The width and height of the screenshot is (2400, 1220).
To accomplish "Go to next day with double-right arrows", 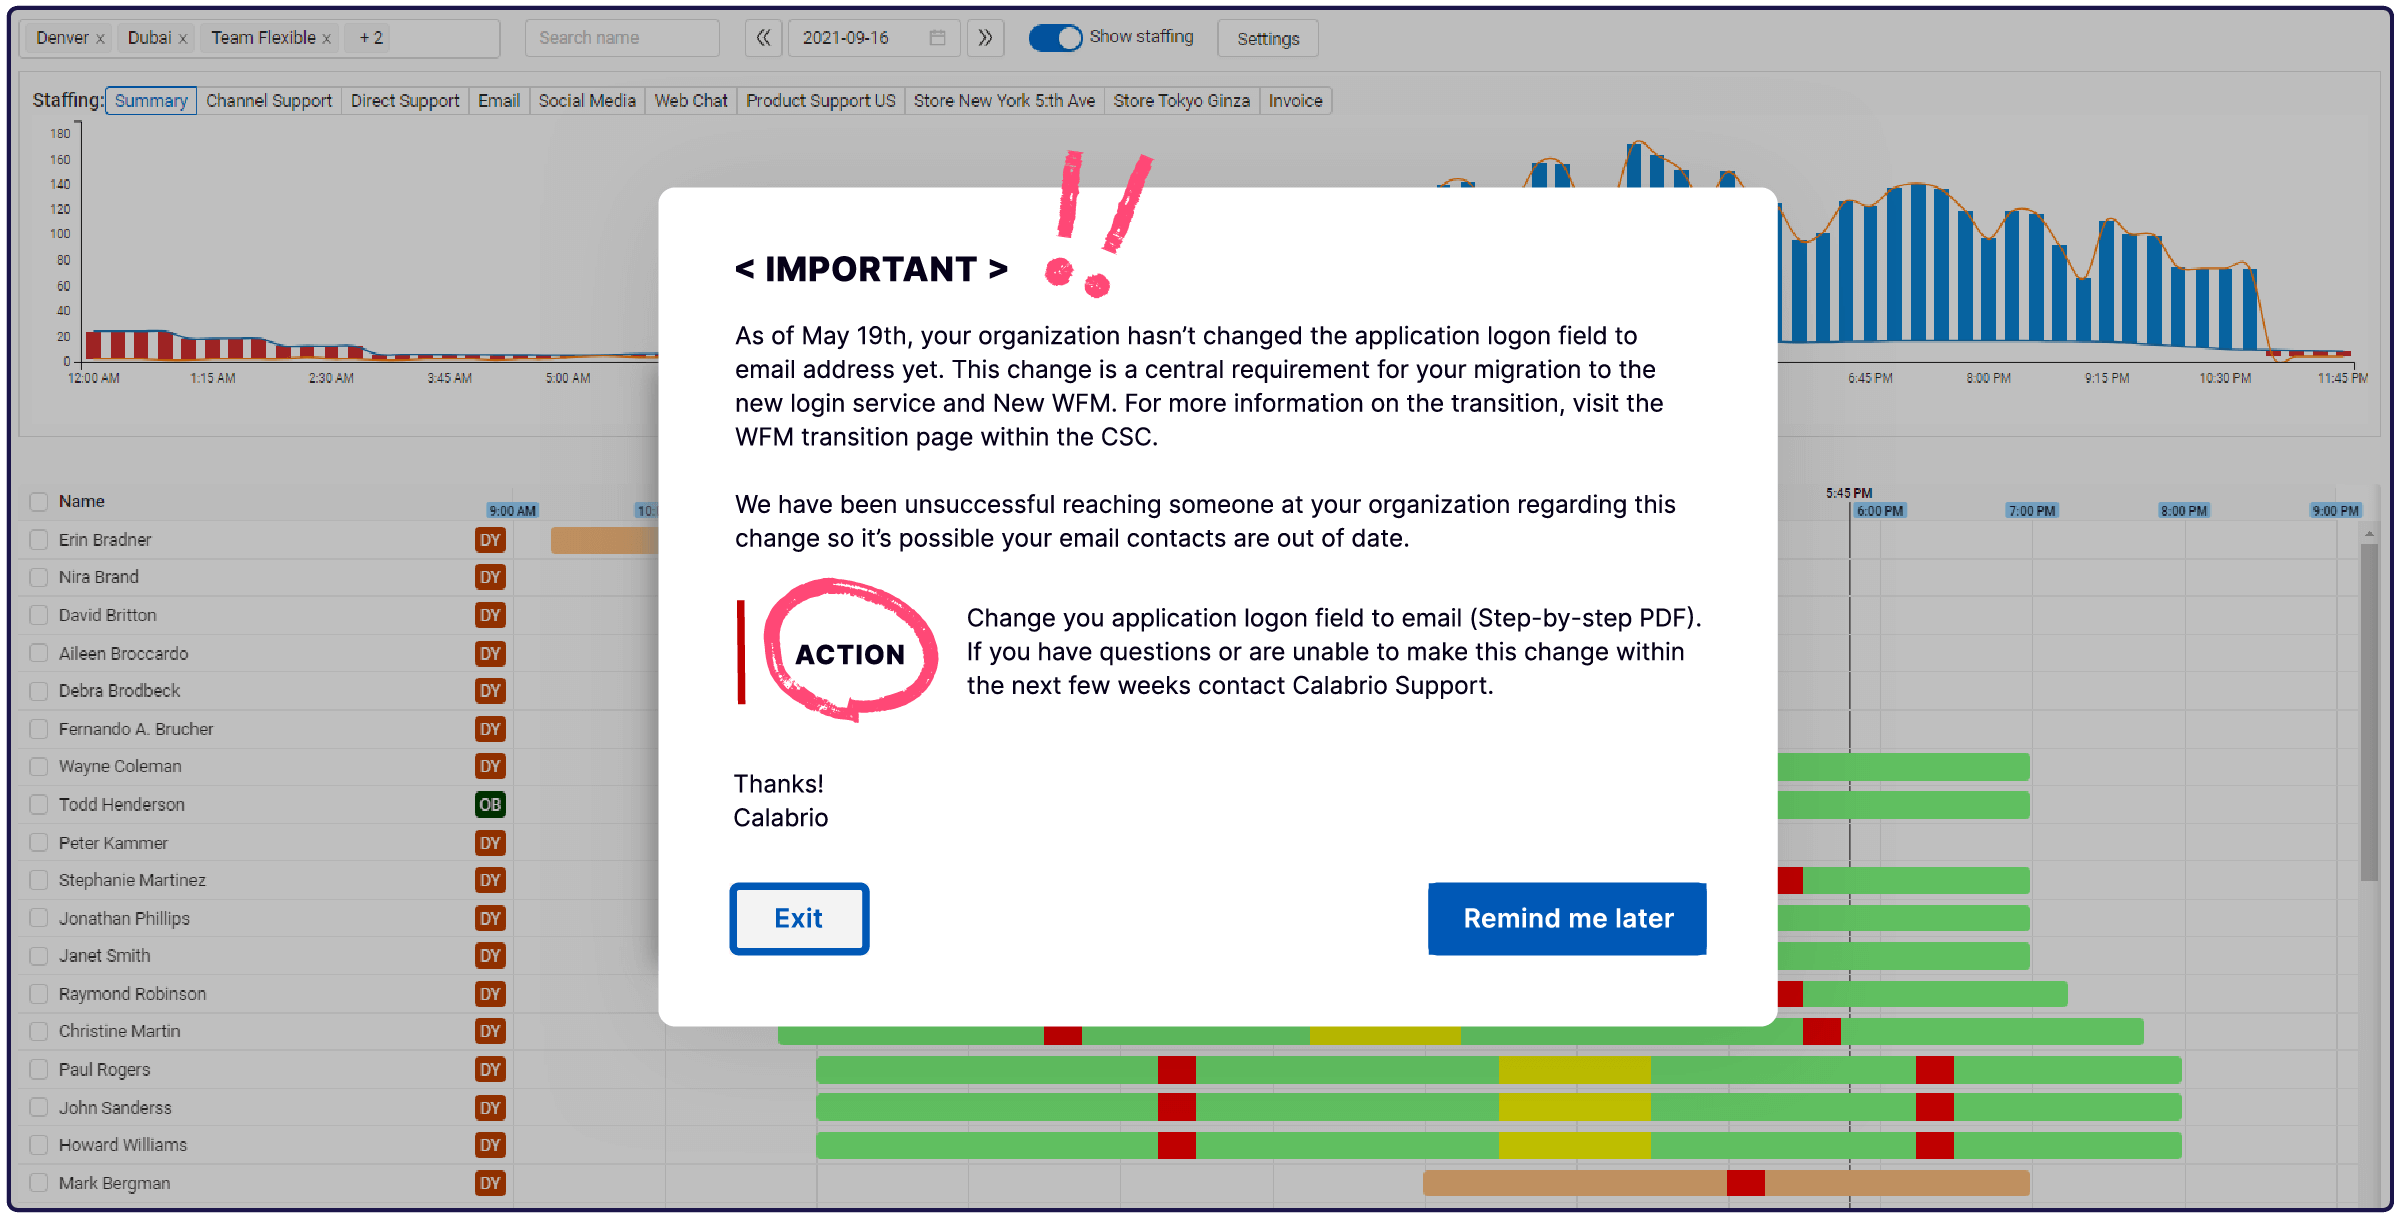I will 985,38.
